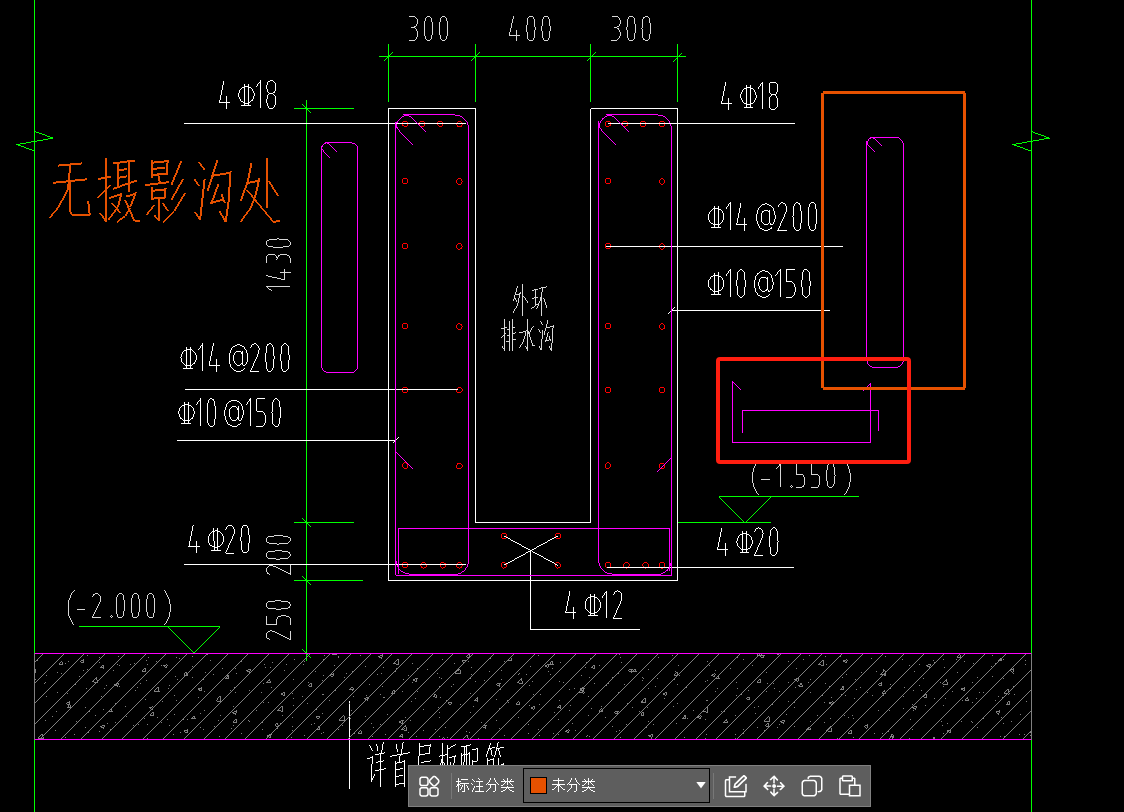
Task: Select the right Φ10@150 stirrup label
Action: click(760, 284)
